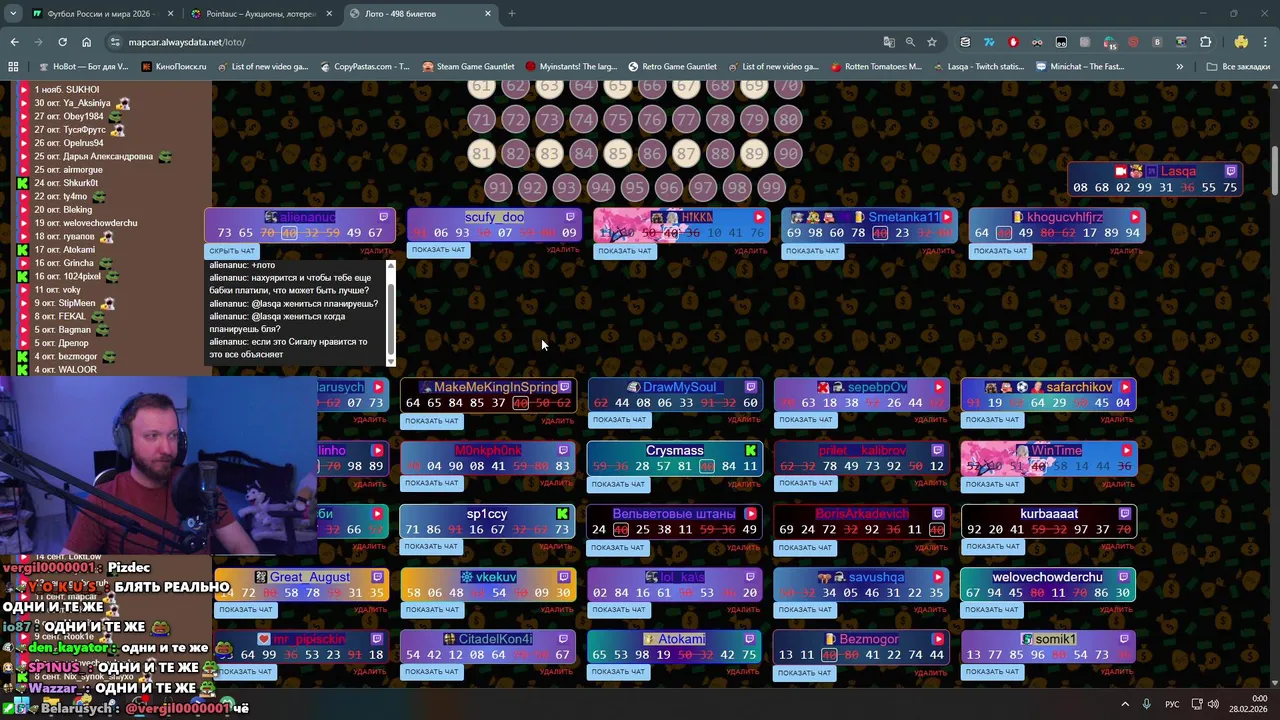Click the Twitch icon on somik1's card
Screen dimensions: 1280x720
tap(1124, 639)
